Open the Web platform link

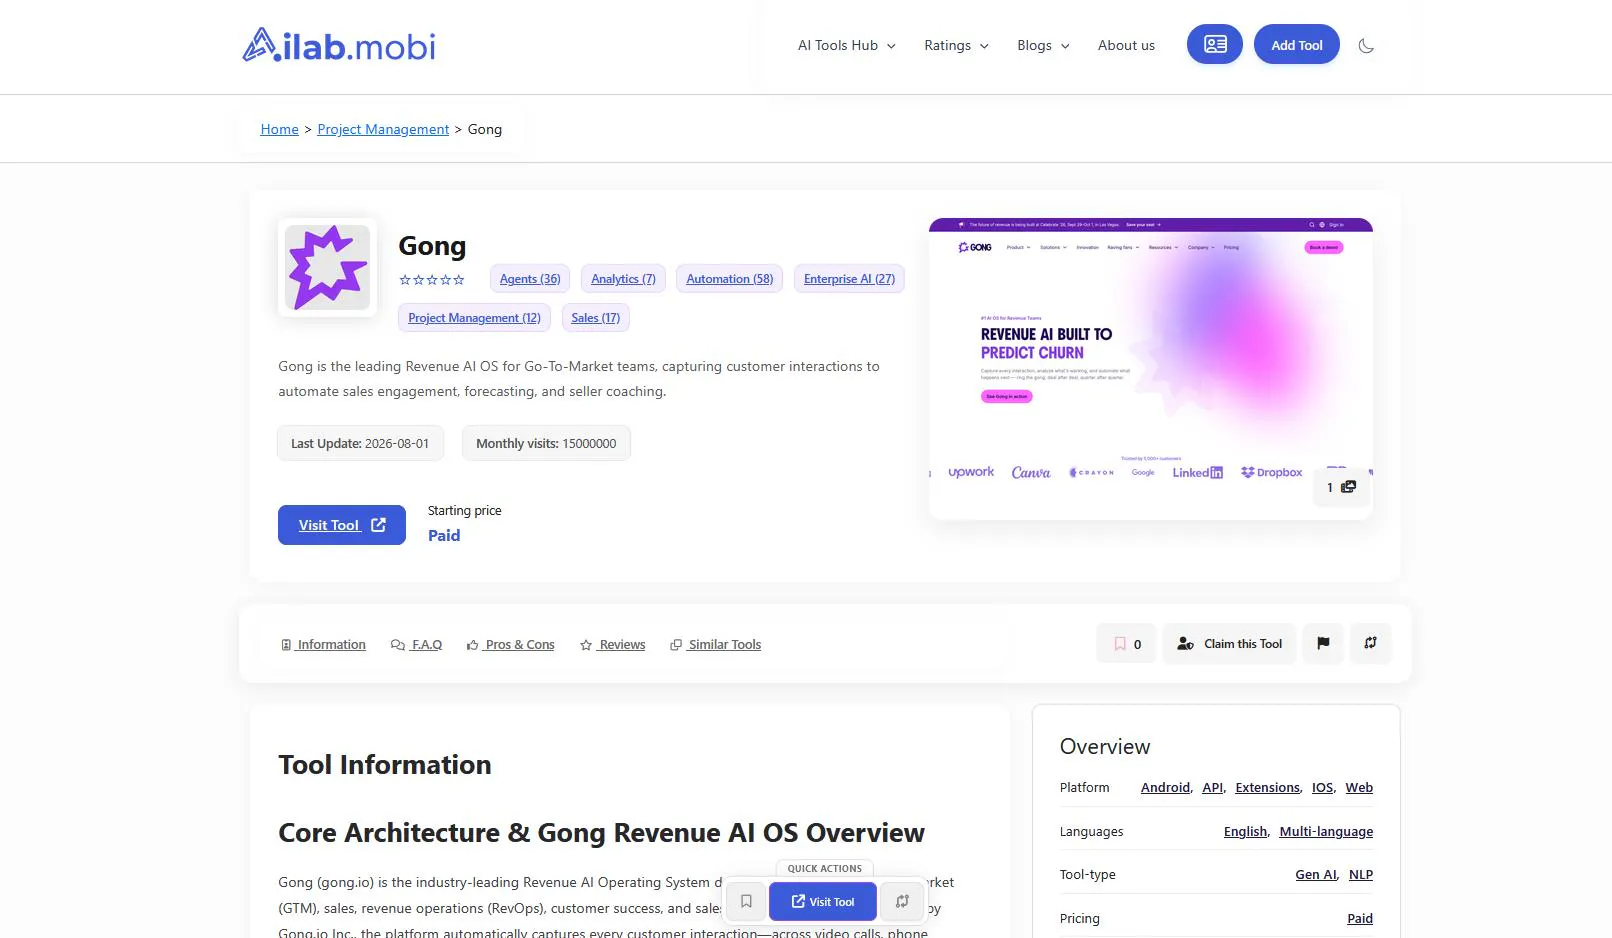coord(1359,788)
